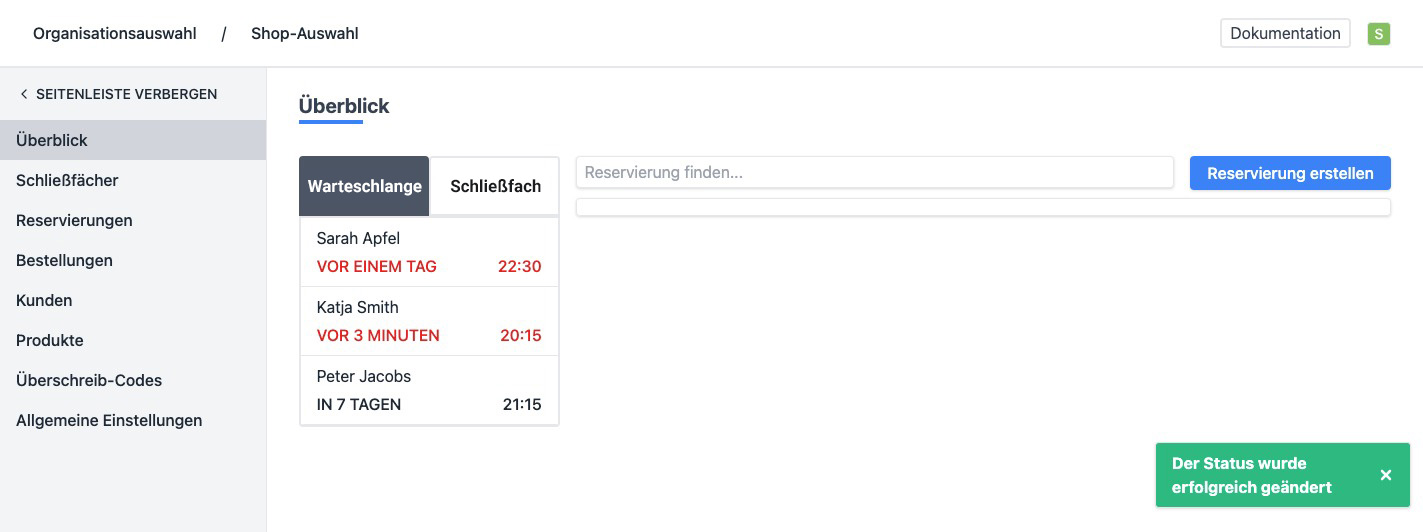Focus the Reservierung finden search field

tap(874, 172)
